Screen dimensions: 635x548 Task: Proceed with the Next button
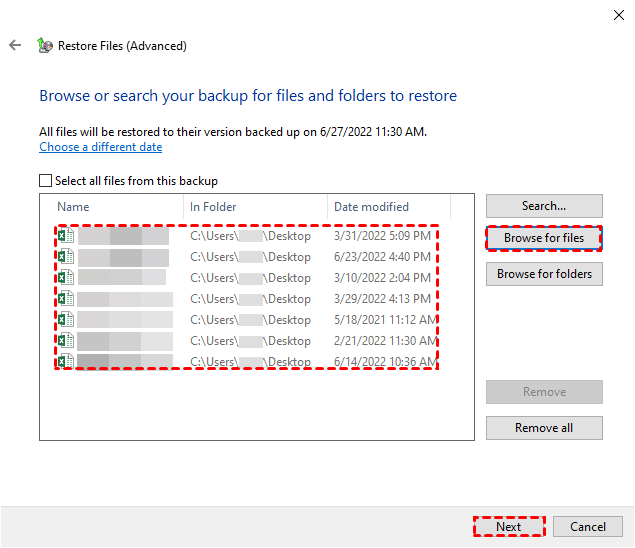point(508,527)
